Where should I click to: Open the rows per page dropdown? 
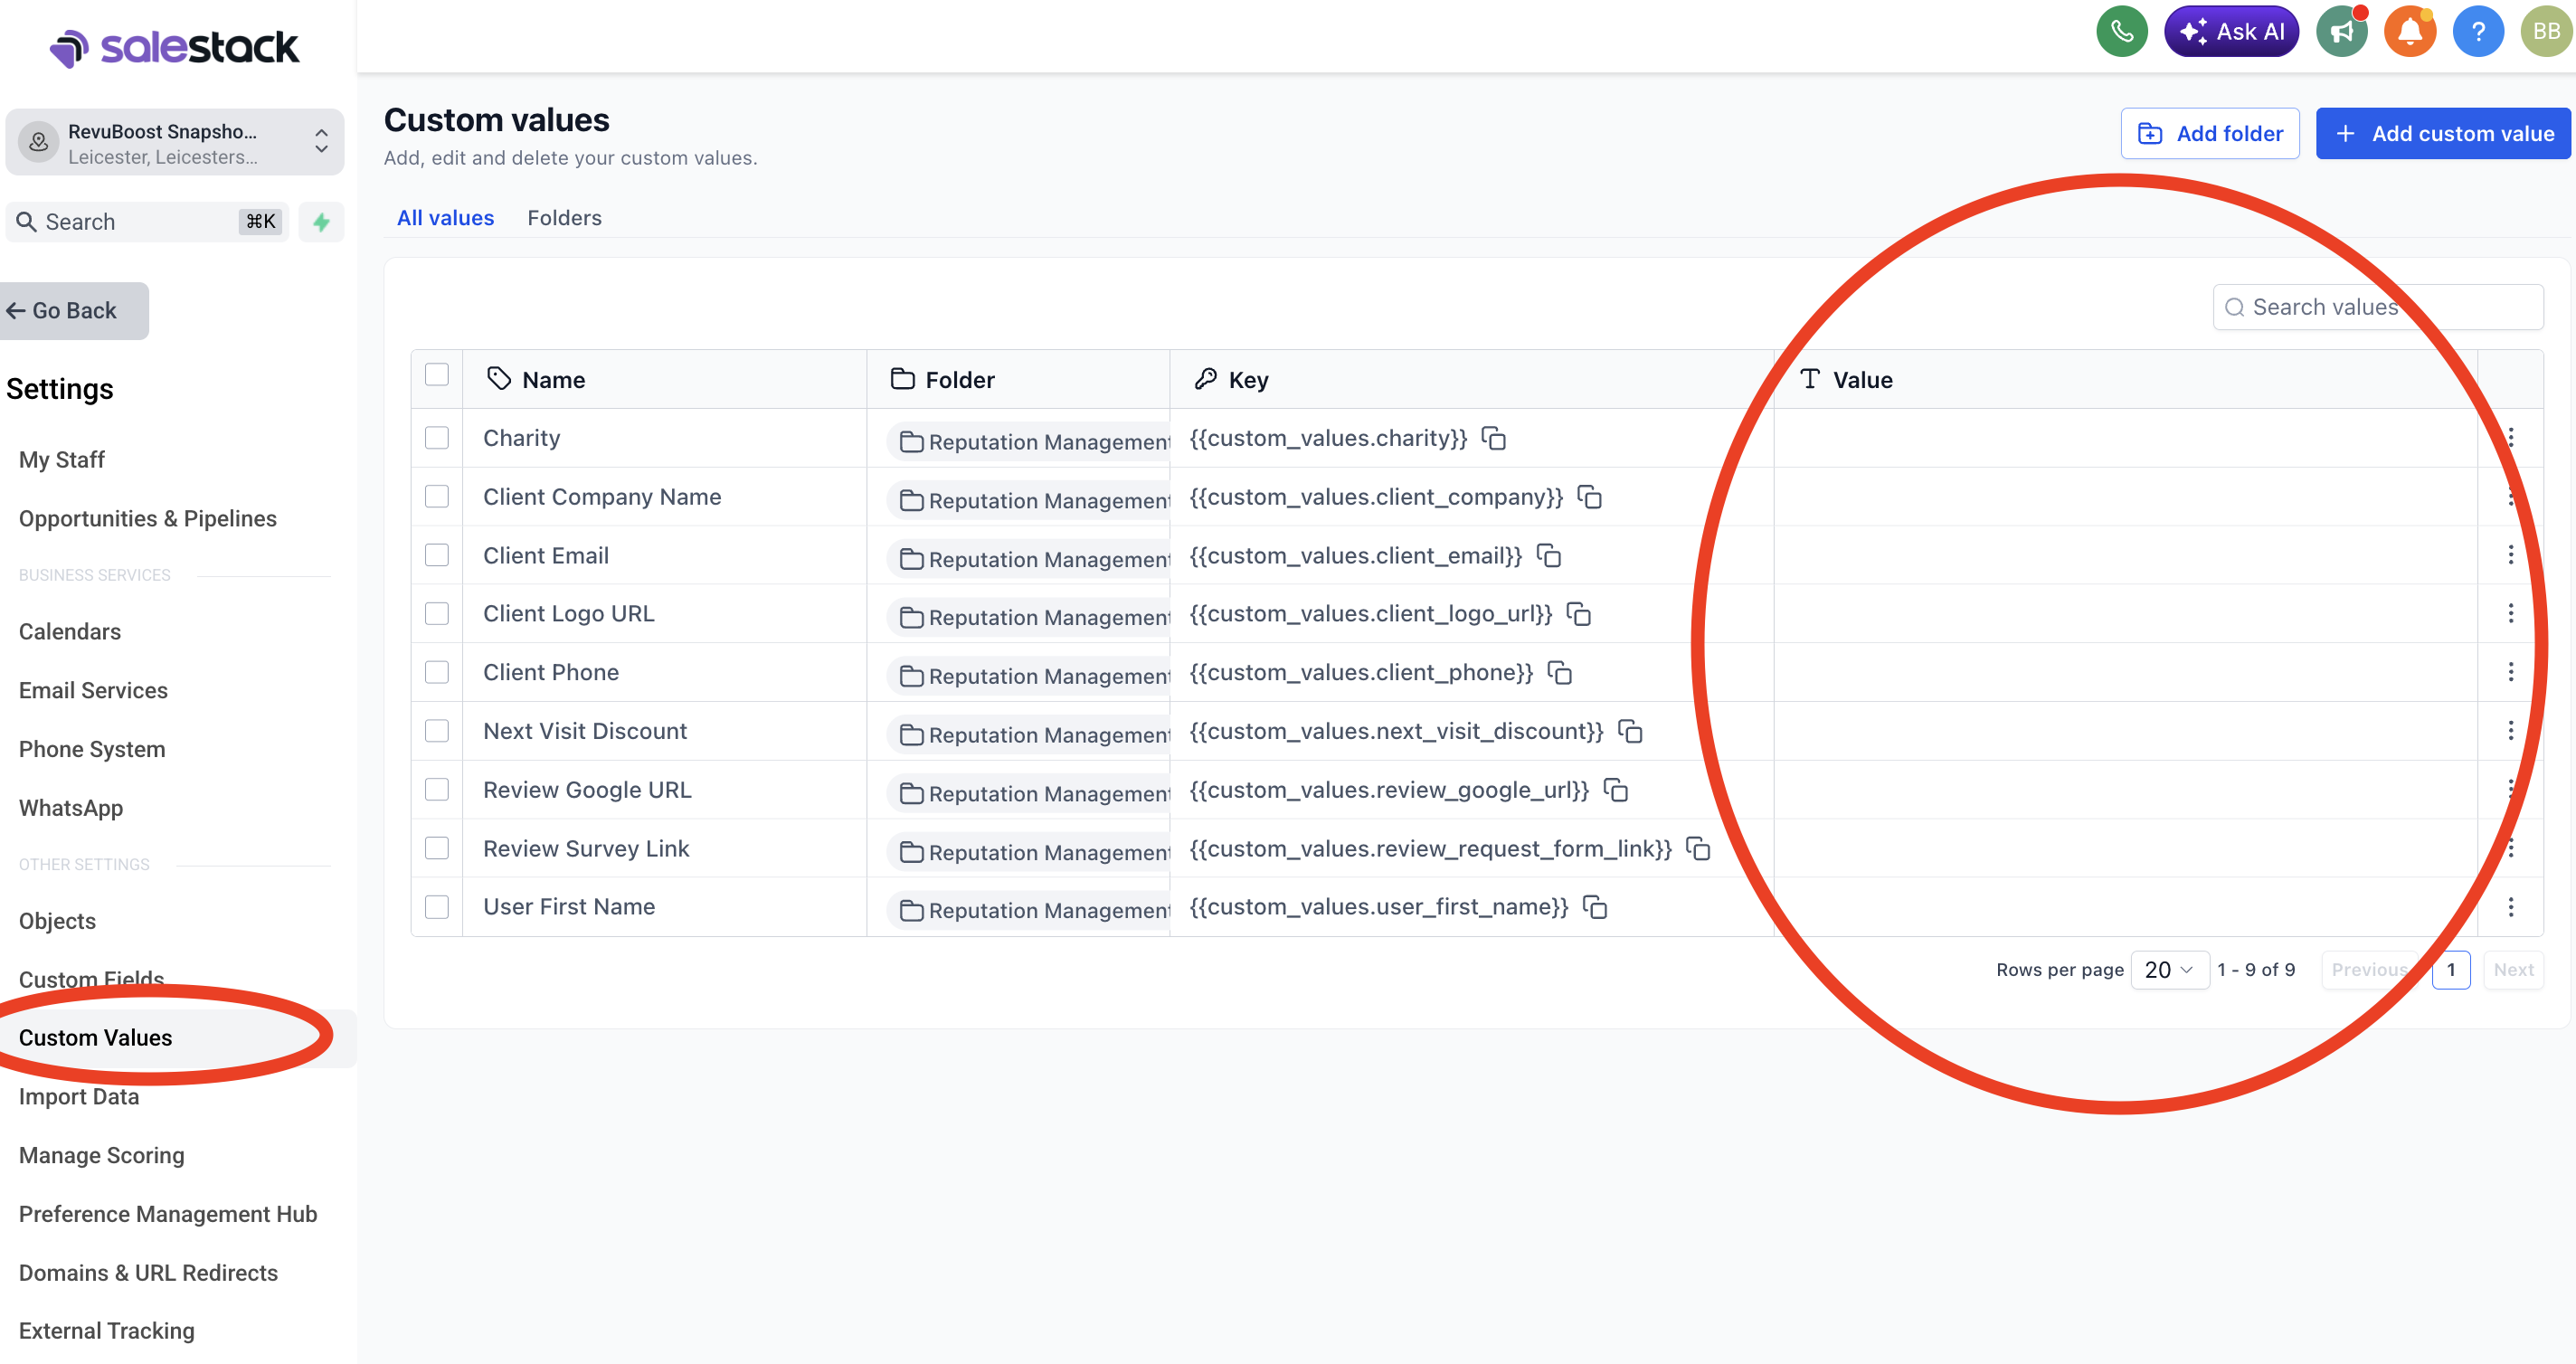[2169, 970]
